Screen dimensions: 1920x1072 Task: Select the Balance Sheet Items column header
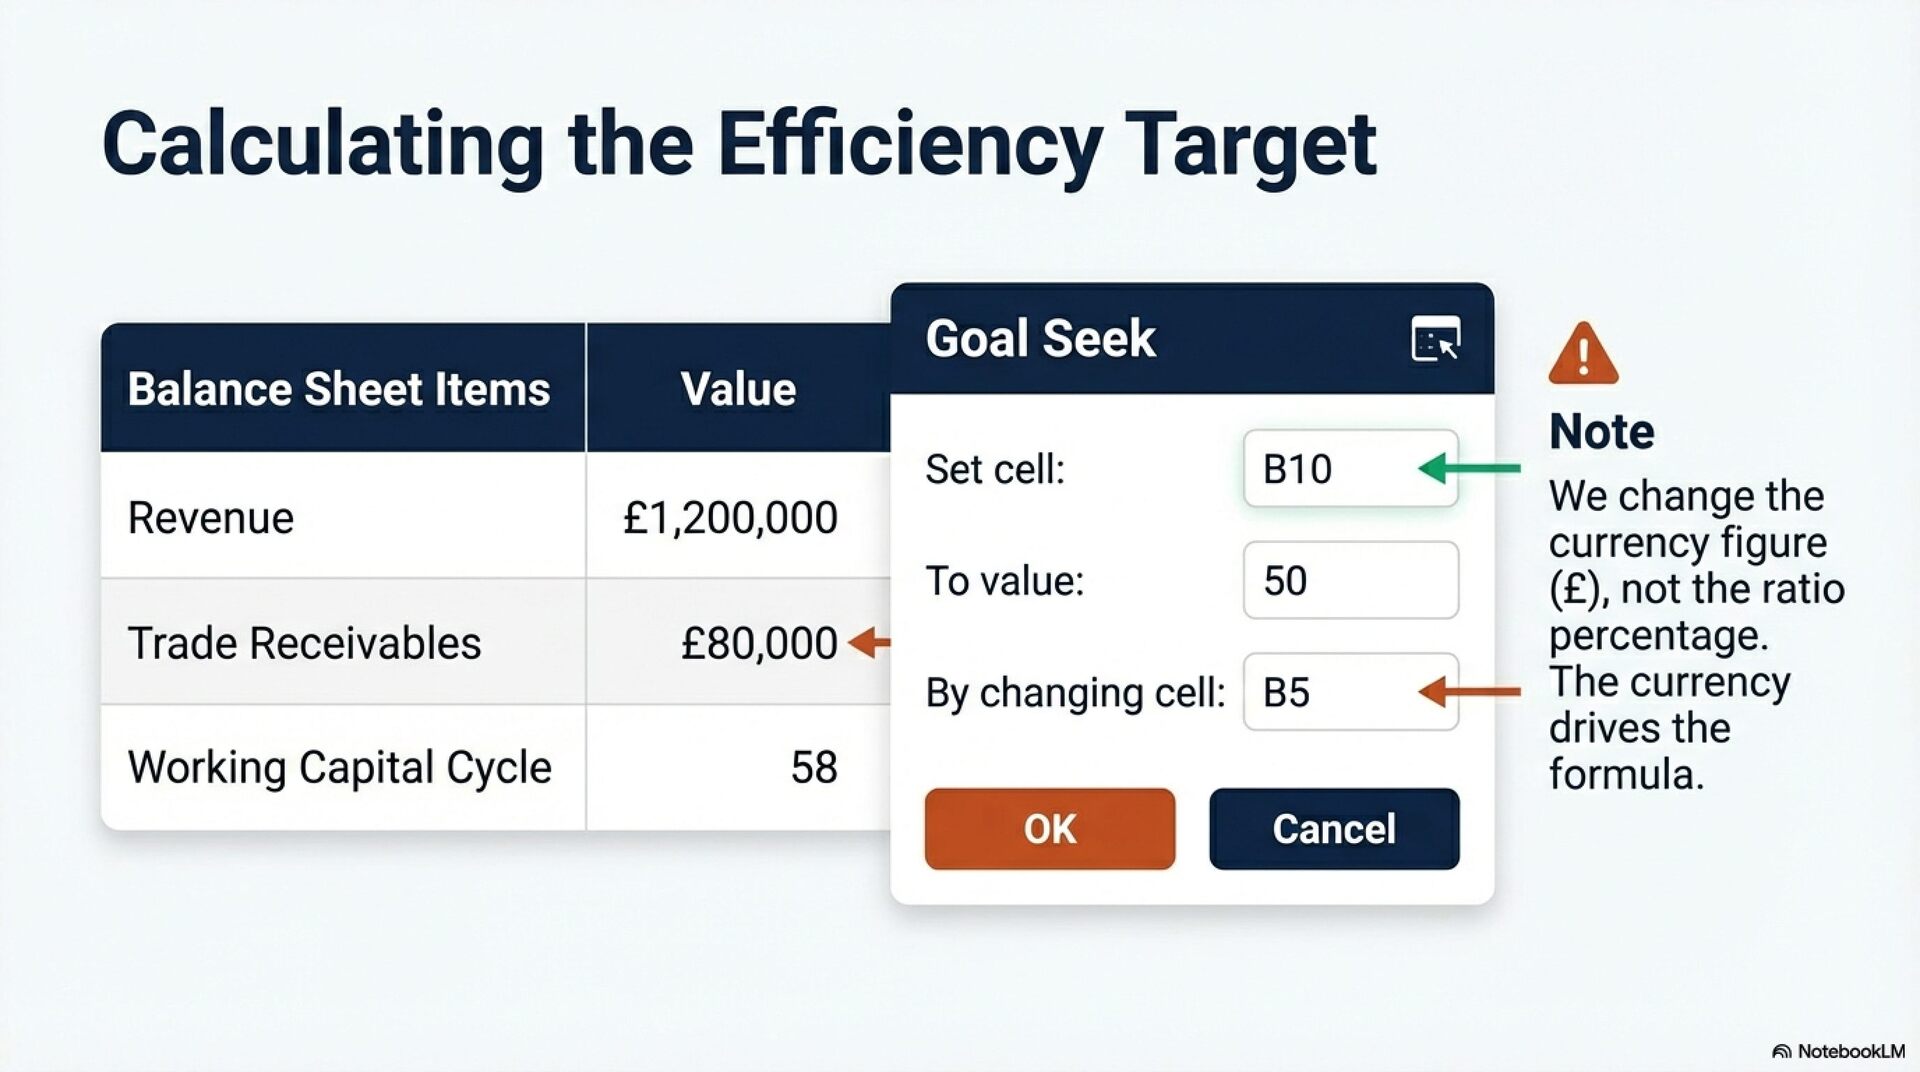point(339,389)
